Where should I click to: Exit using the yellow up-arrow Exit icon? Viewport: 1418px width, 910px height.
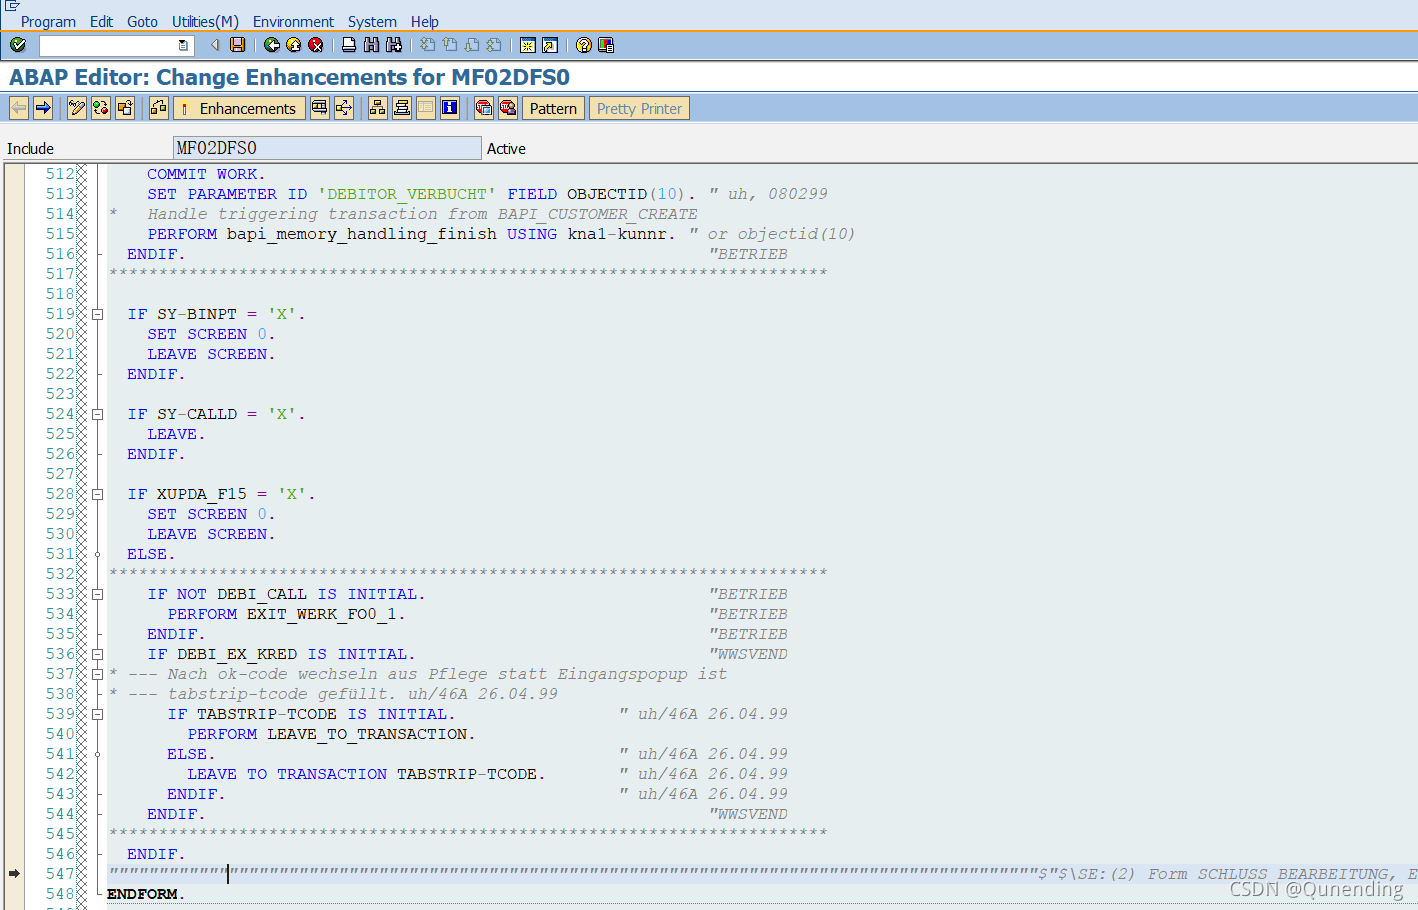(294, 45)
